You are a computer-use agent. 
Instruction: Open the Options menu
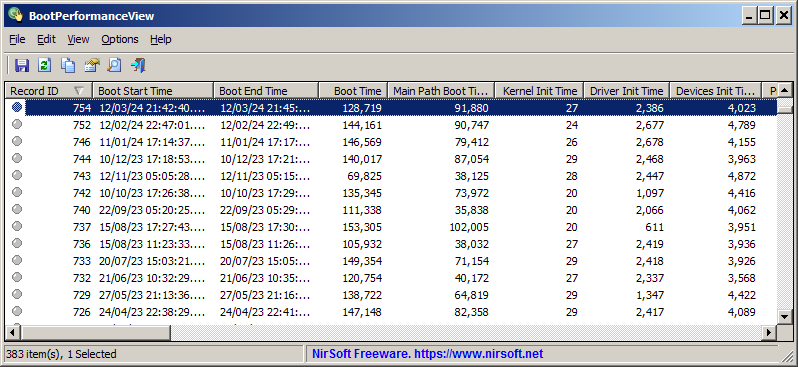120,39
